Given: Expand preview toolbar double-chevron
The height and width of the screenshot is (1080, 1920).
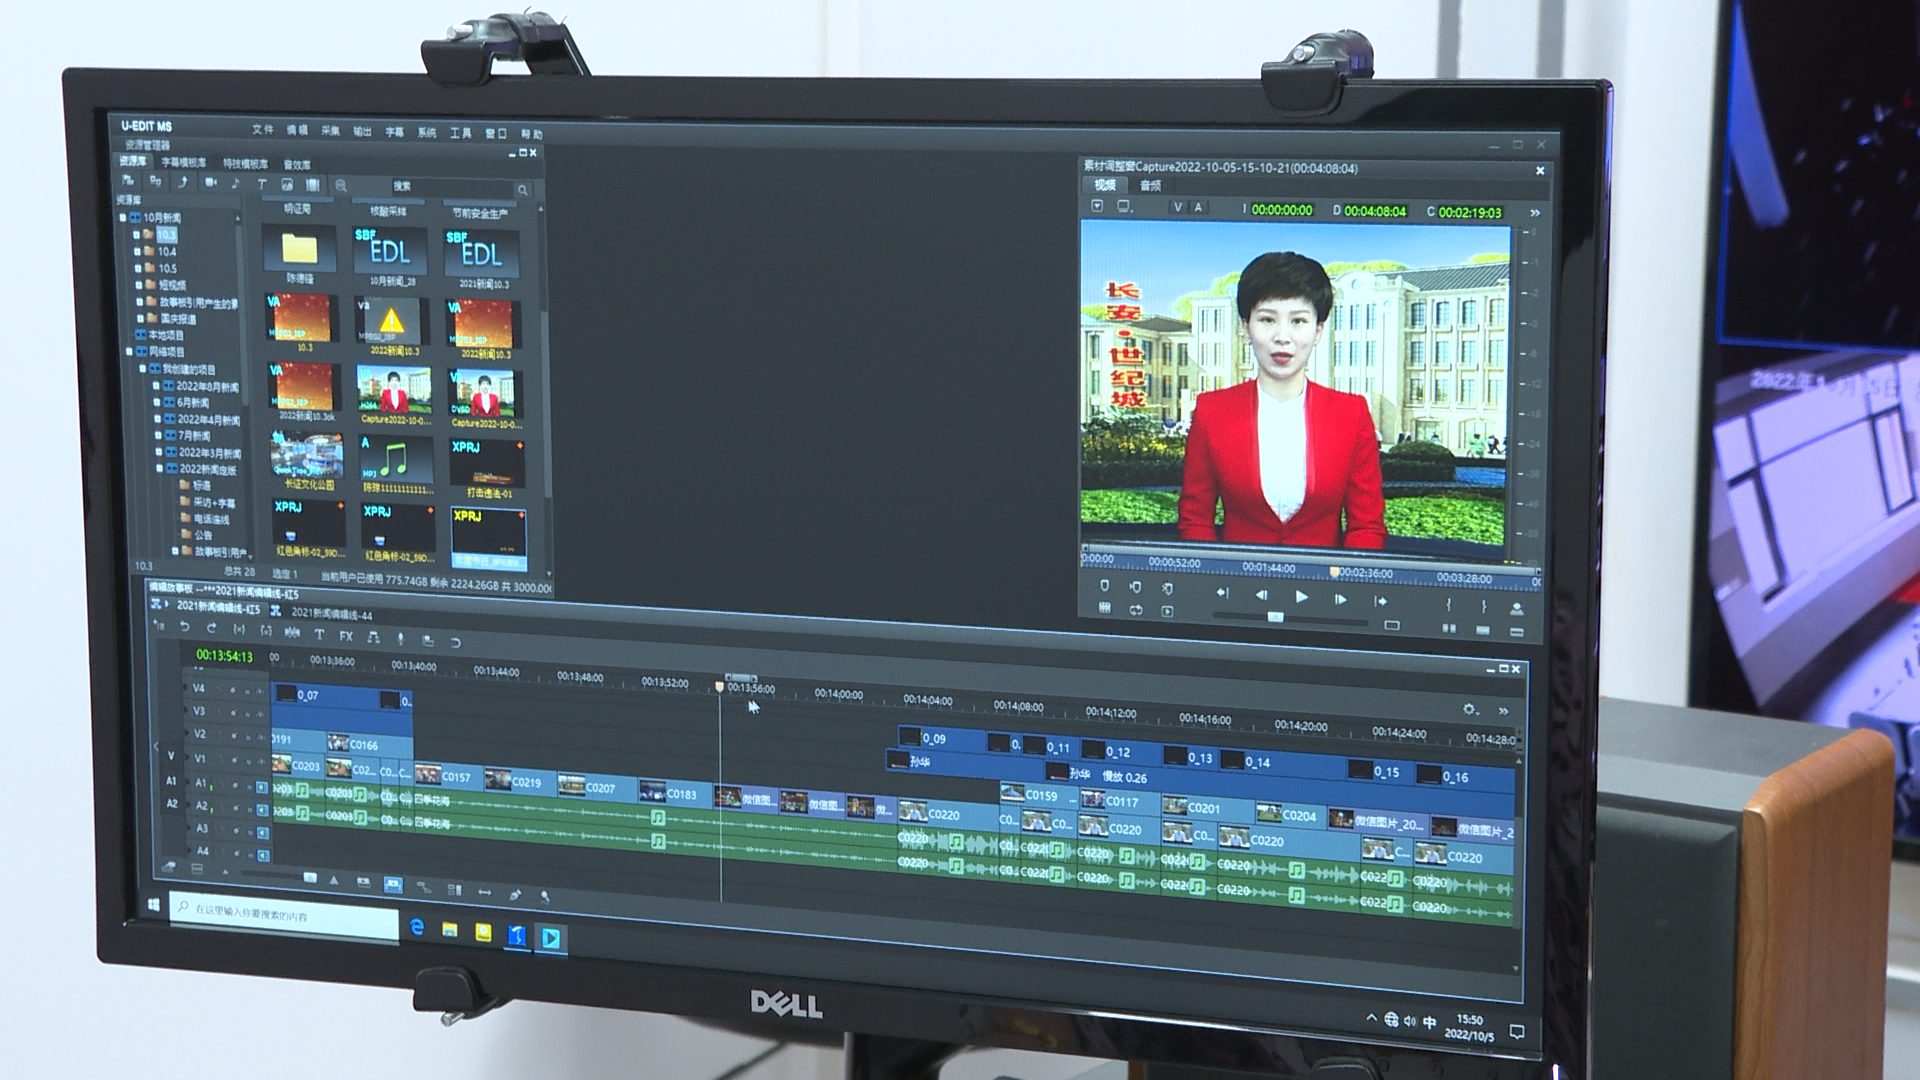Looking at the screenshot, I should pos(1535,213).
